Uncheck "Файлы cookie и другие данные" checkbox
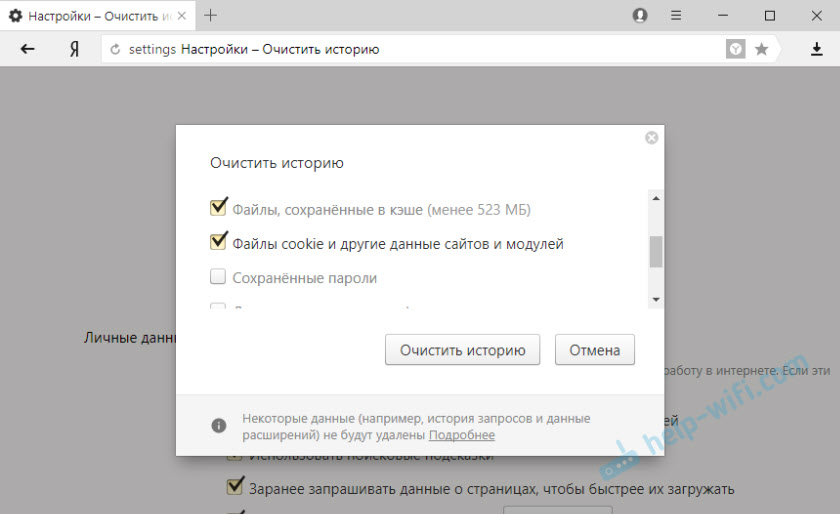Image resolution: width=840 pixels, height=514 pixels. [x=218, y=242]
